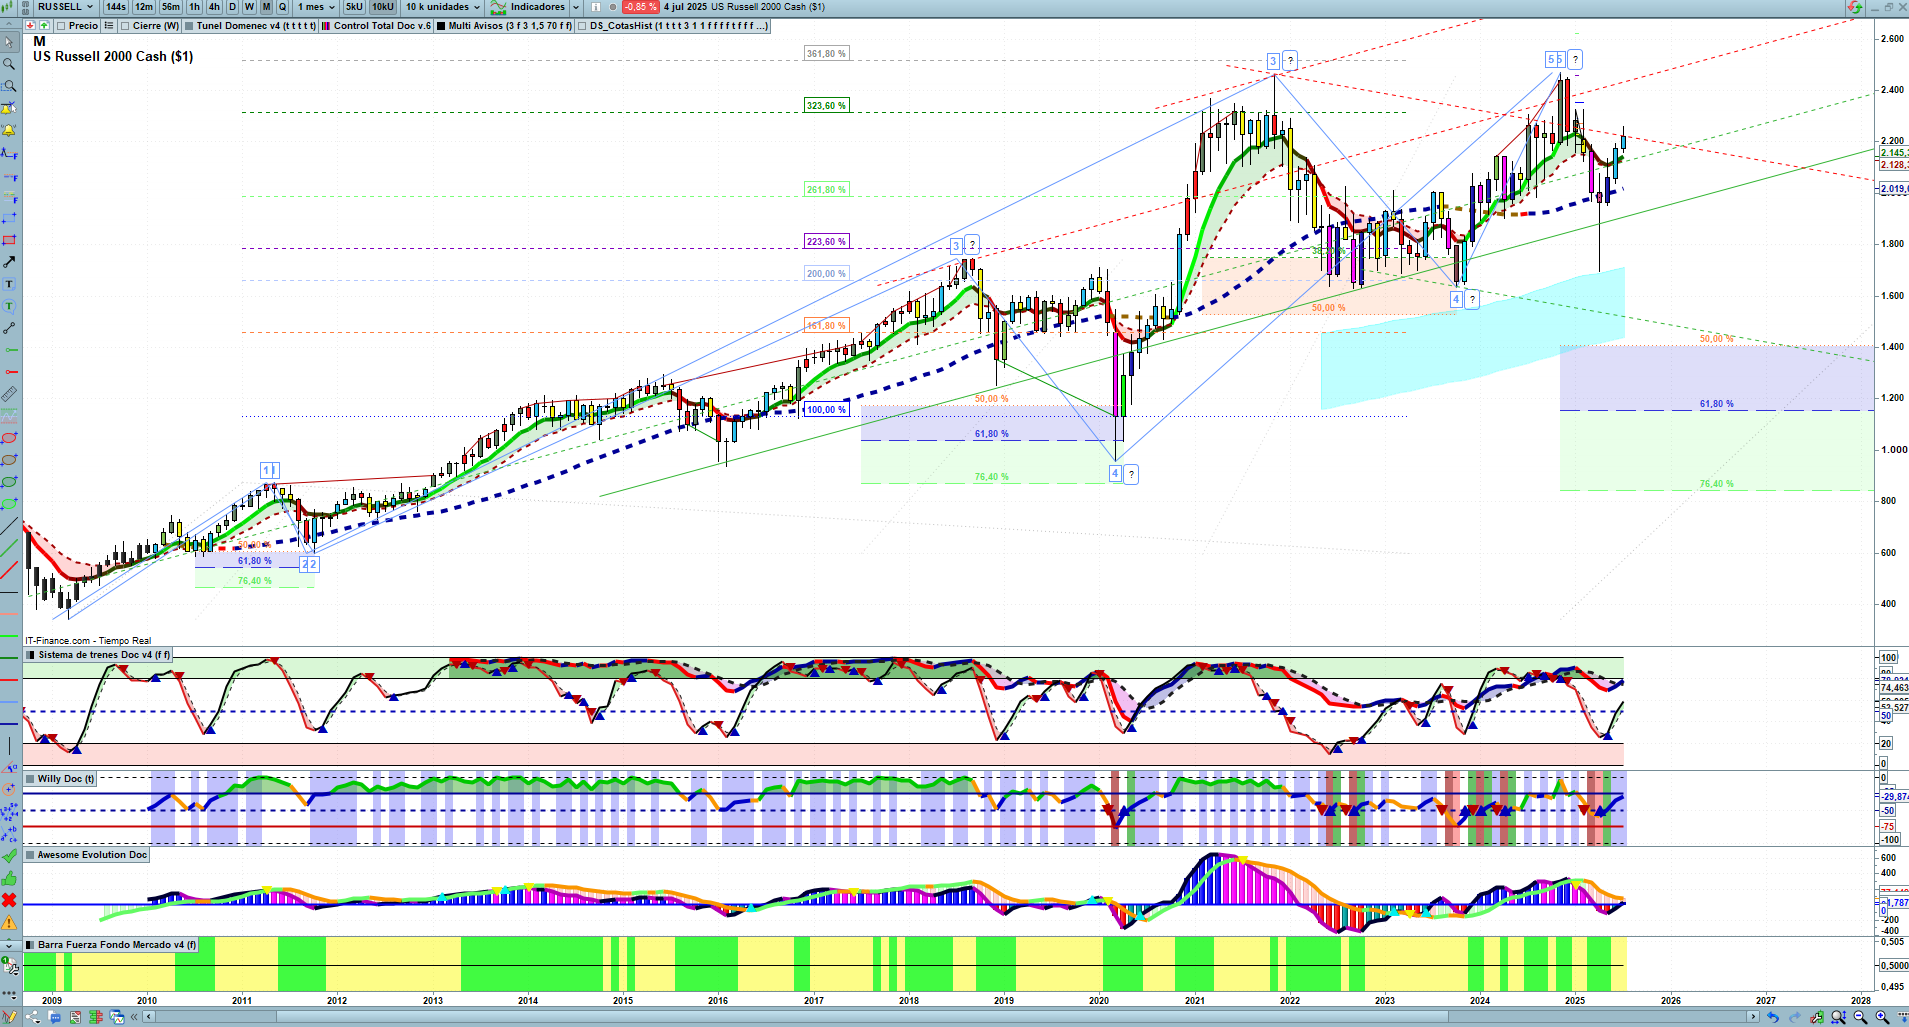Open the yellow alert bell tool
This screenshot has height=1027, width=1909.
(9, 130)
